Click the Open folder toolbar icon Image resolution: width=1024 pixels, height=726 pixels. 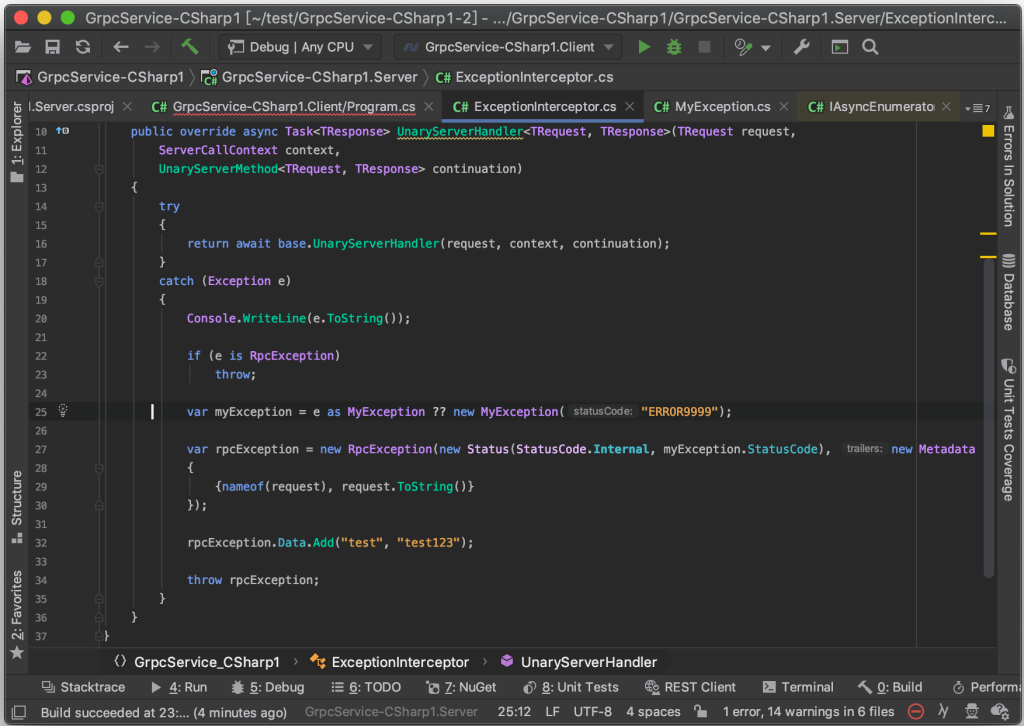click(x=23, y=47)
